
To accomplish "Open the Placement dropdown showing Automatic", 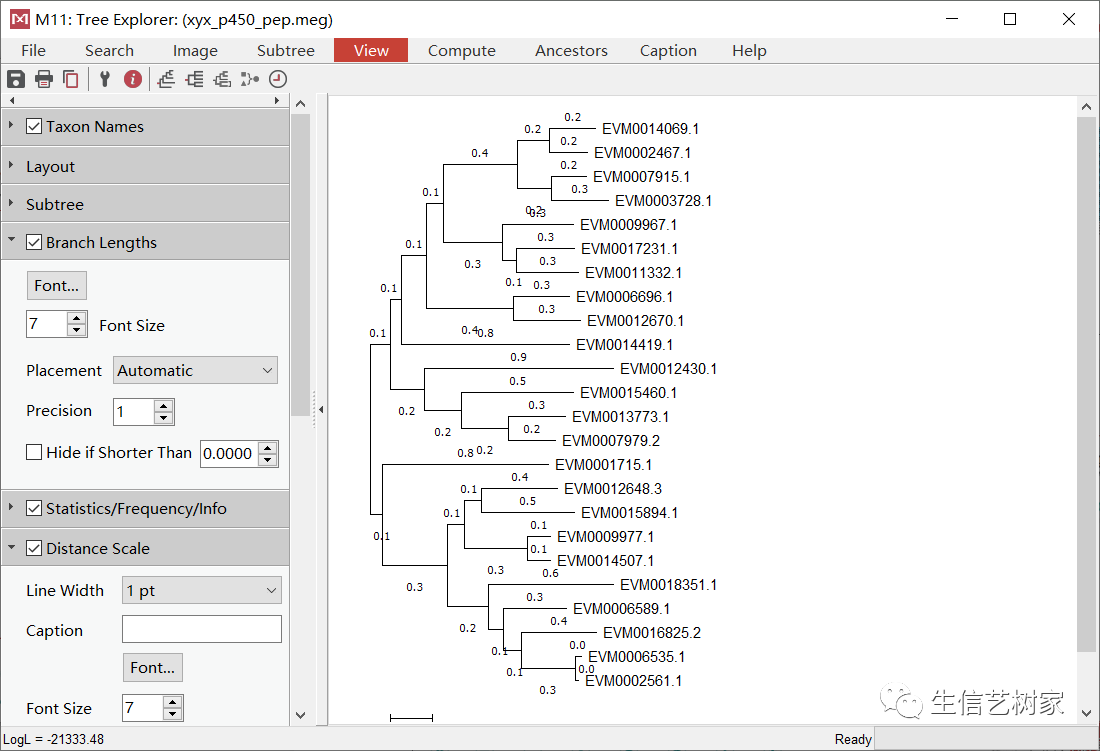I will click(x=195, y=370).
